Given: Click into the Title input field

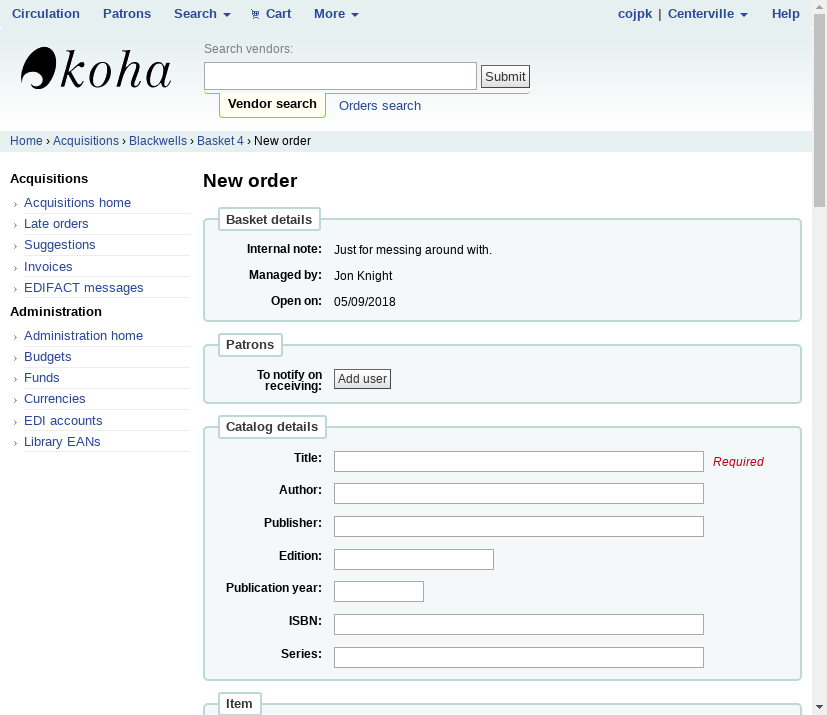Looking at the screenshot, I should pos(518,461).
